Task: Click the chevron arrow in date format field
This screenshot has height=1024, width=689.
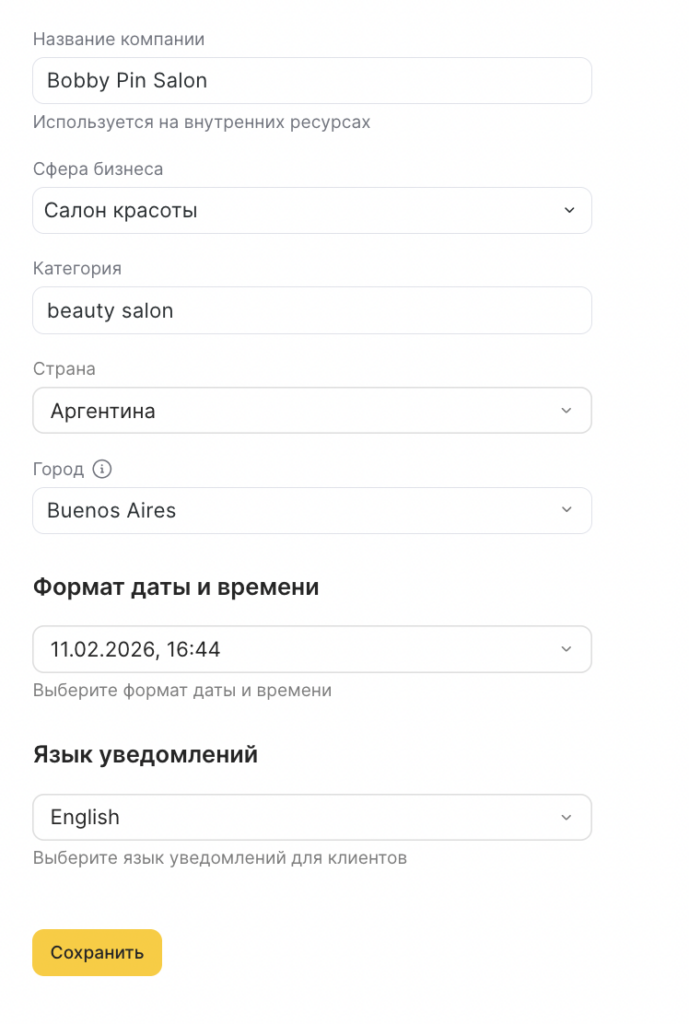Action: pos(566,649)
